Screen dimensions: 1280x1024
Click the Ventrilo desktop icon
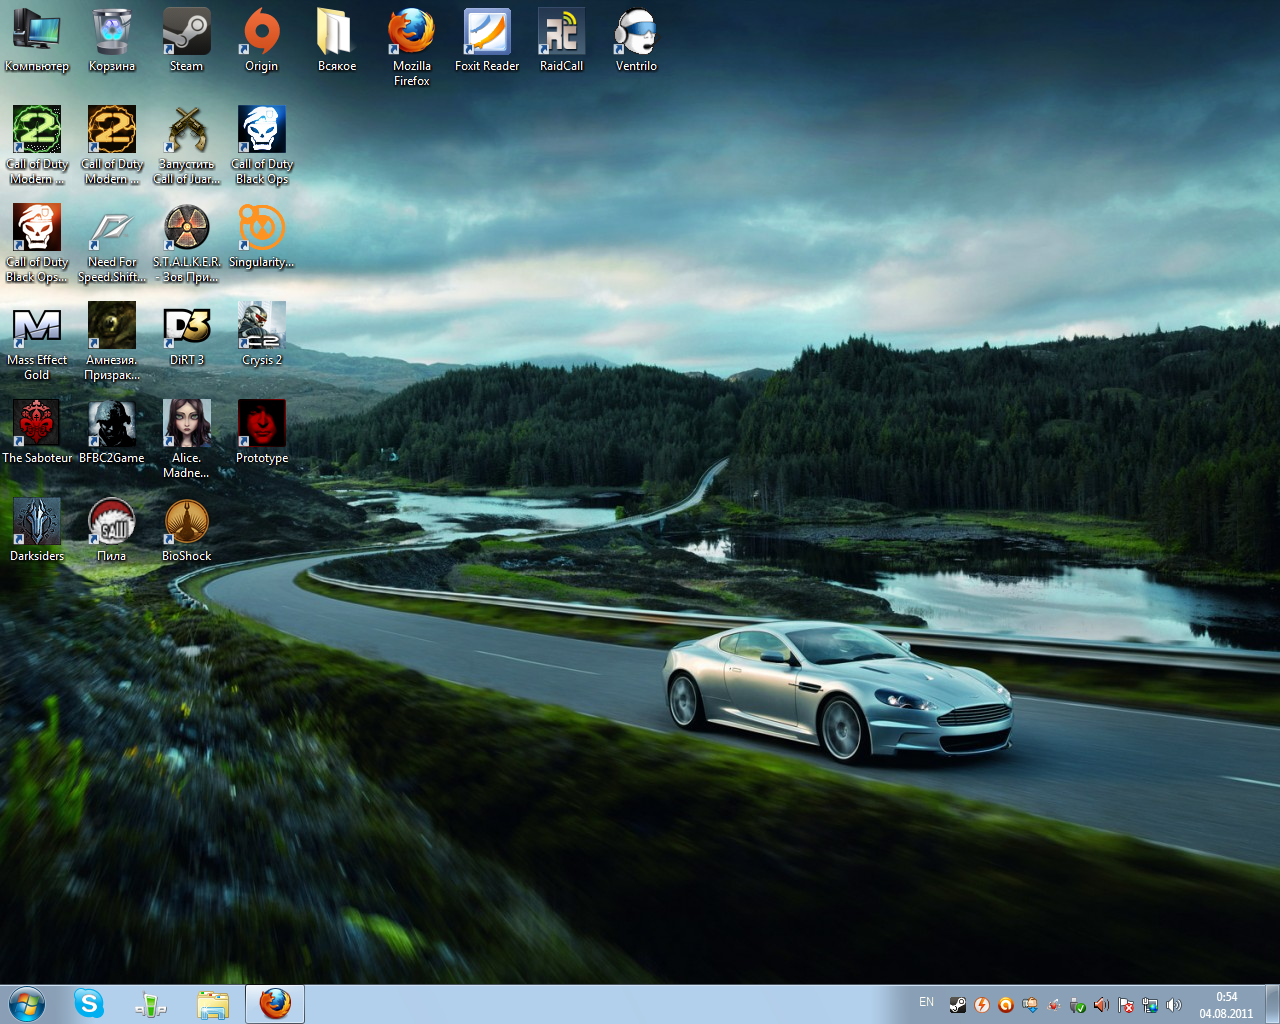tap(636, 33)
